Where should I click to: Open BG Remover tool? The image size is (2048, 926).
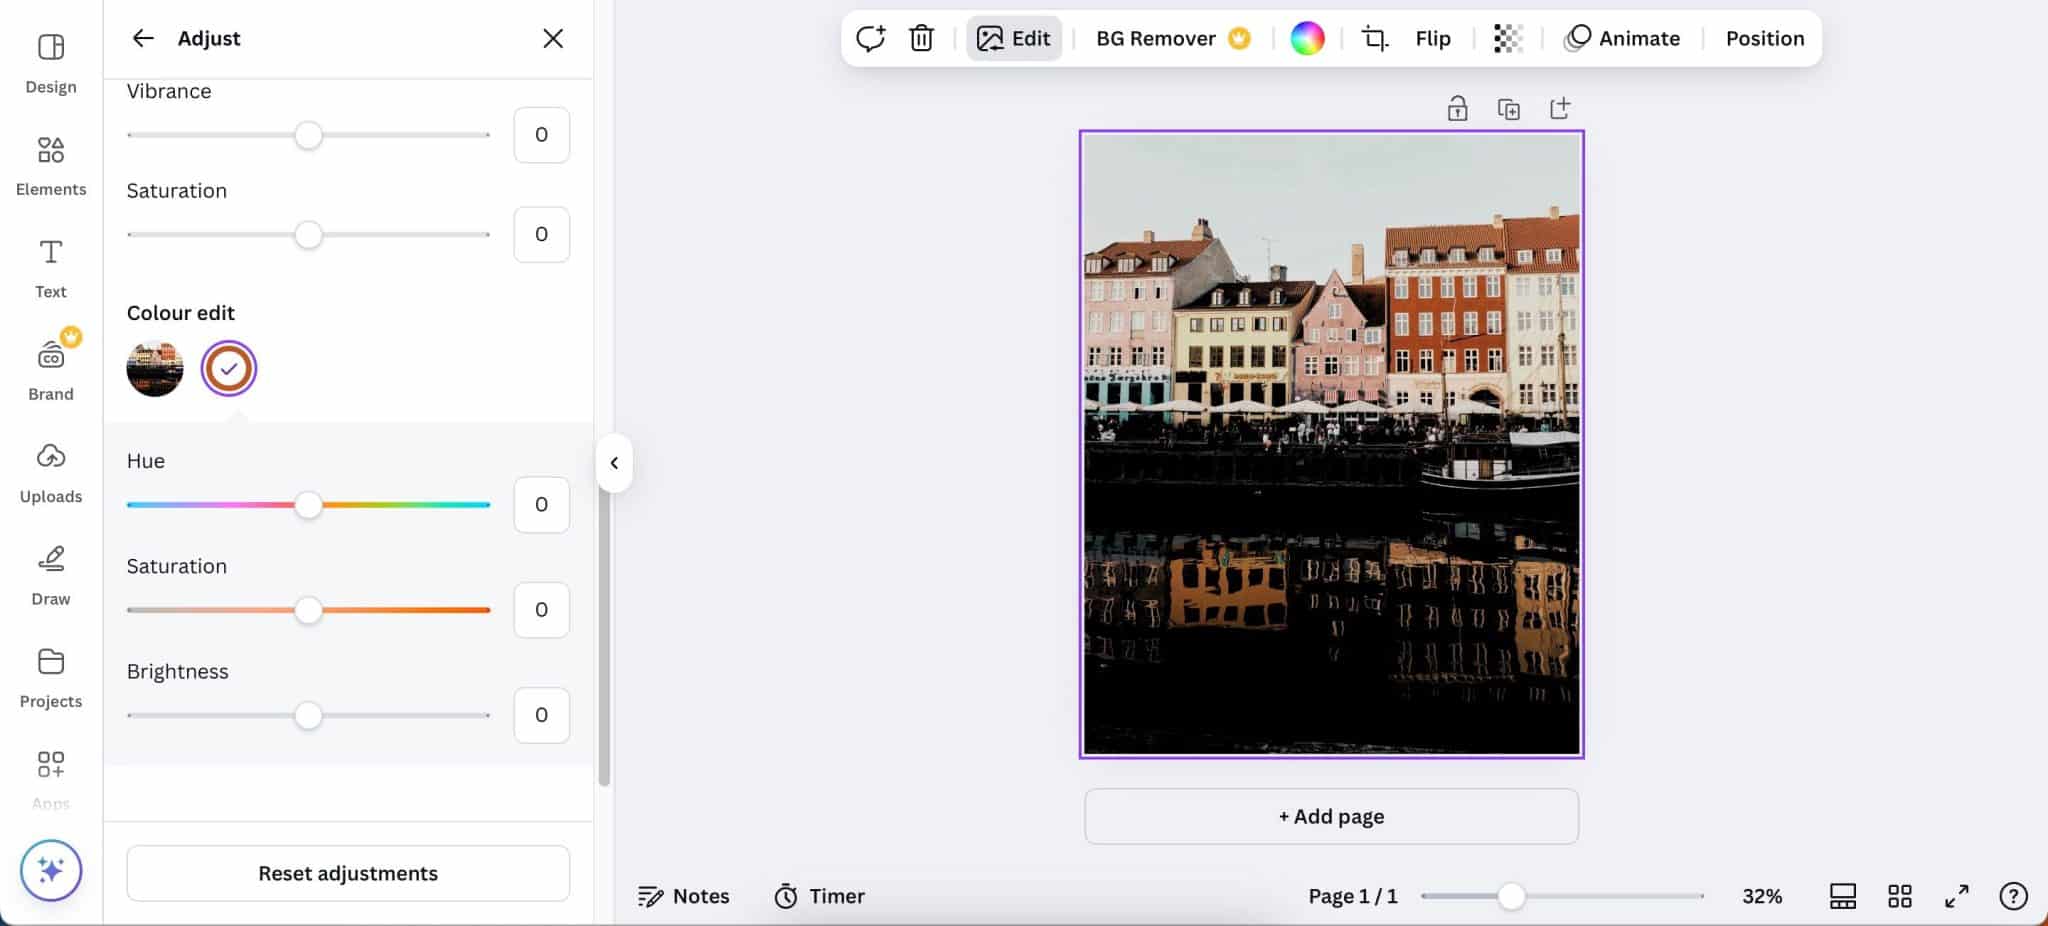click(1173, 38)
